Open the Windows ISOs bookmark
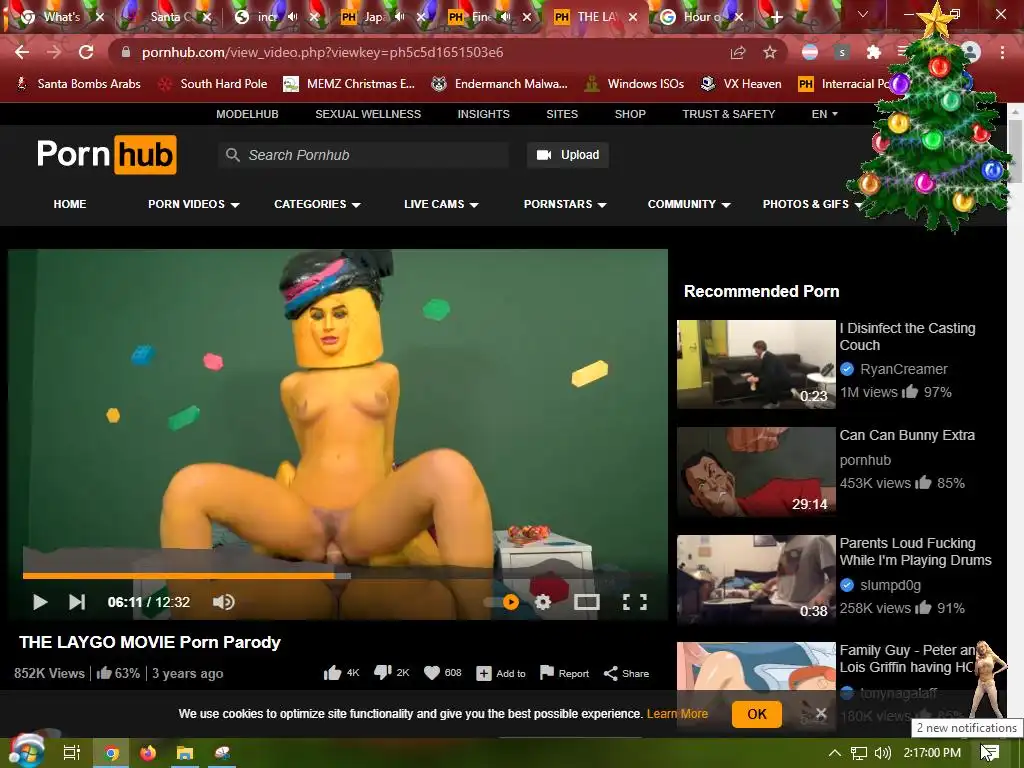Viewport: 1024px width, 768px height. tap(634, 84)
